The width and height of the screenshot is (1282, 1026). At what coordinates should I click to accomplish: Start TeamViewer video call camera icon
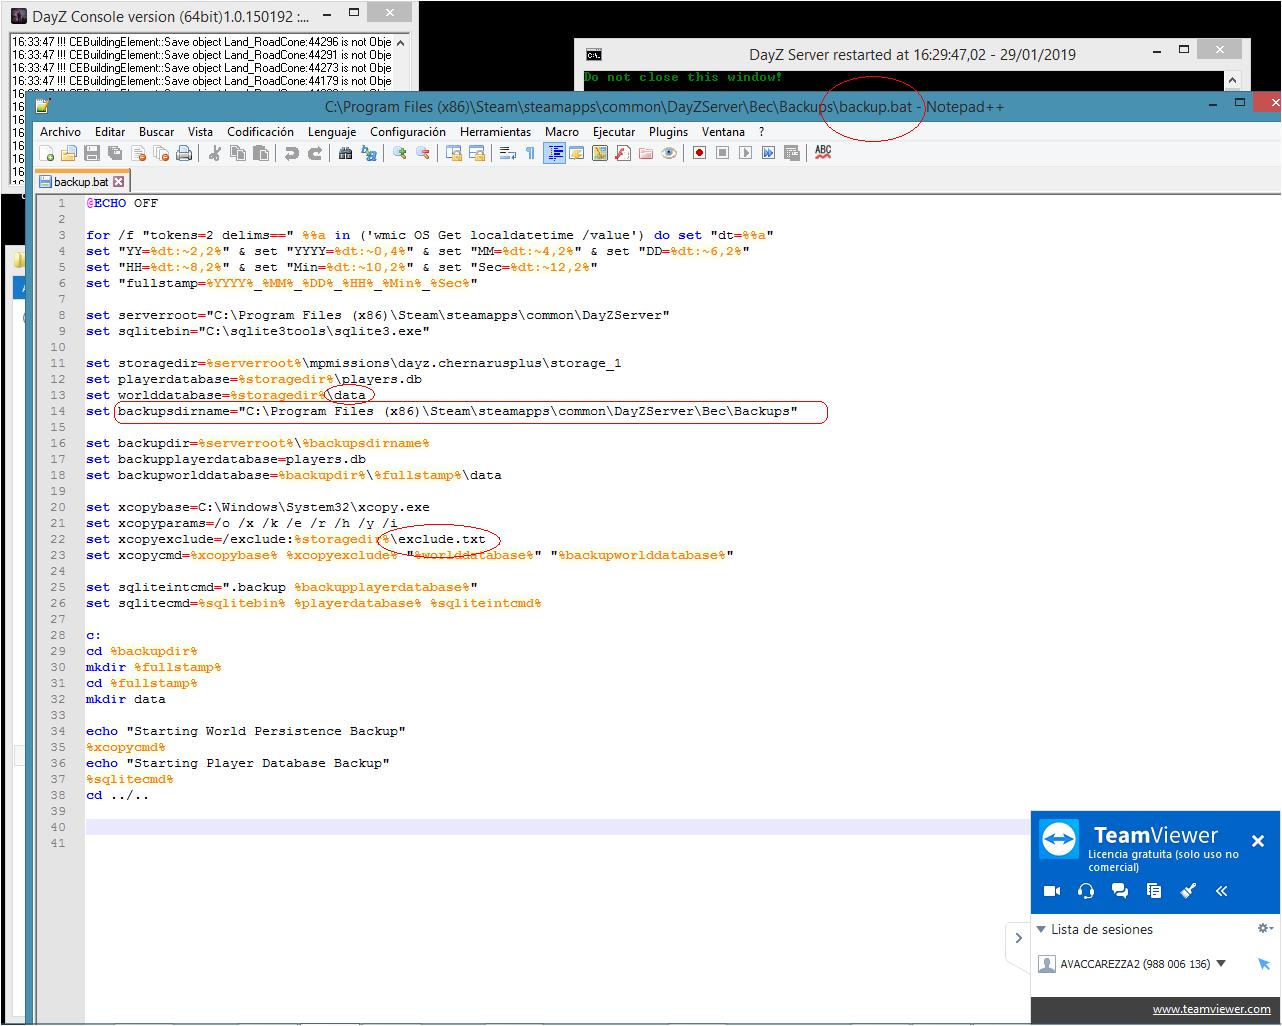click(1052, 891)
